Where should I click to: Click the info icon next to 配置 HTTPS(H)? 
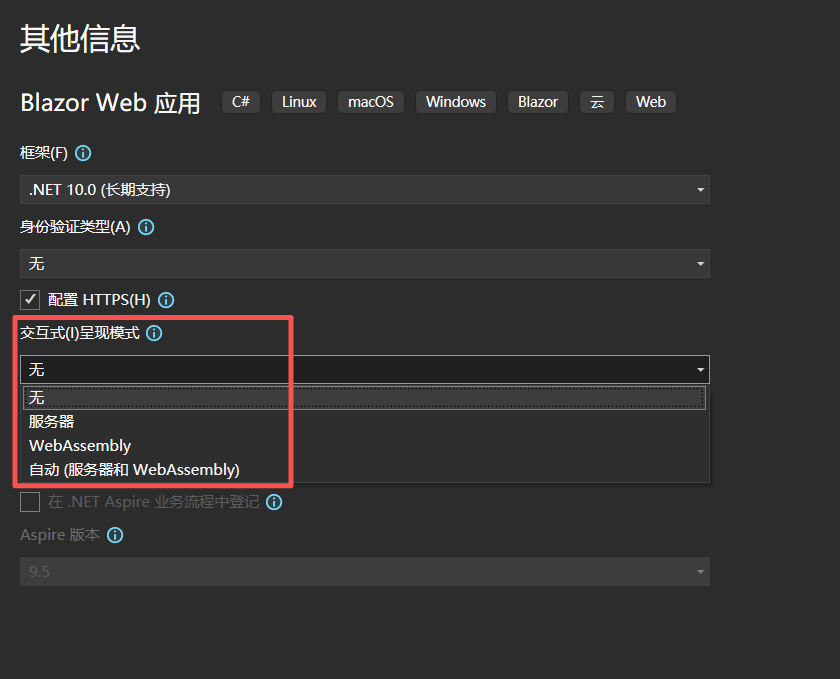[x=166, y=300]
